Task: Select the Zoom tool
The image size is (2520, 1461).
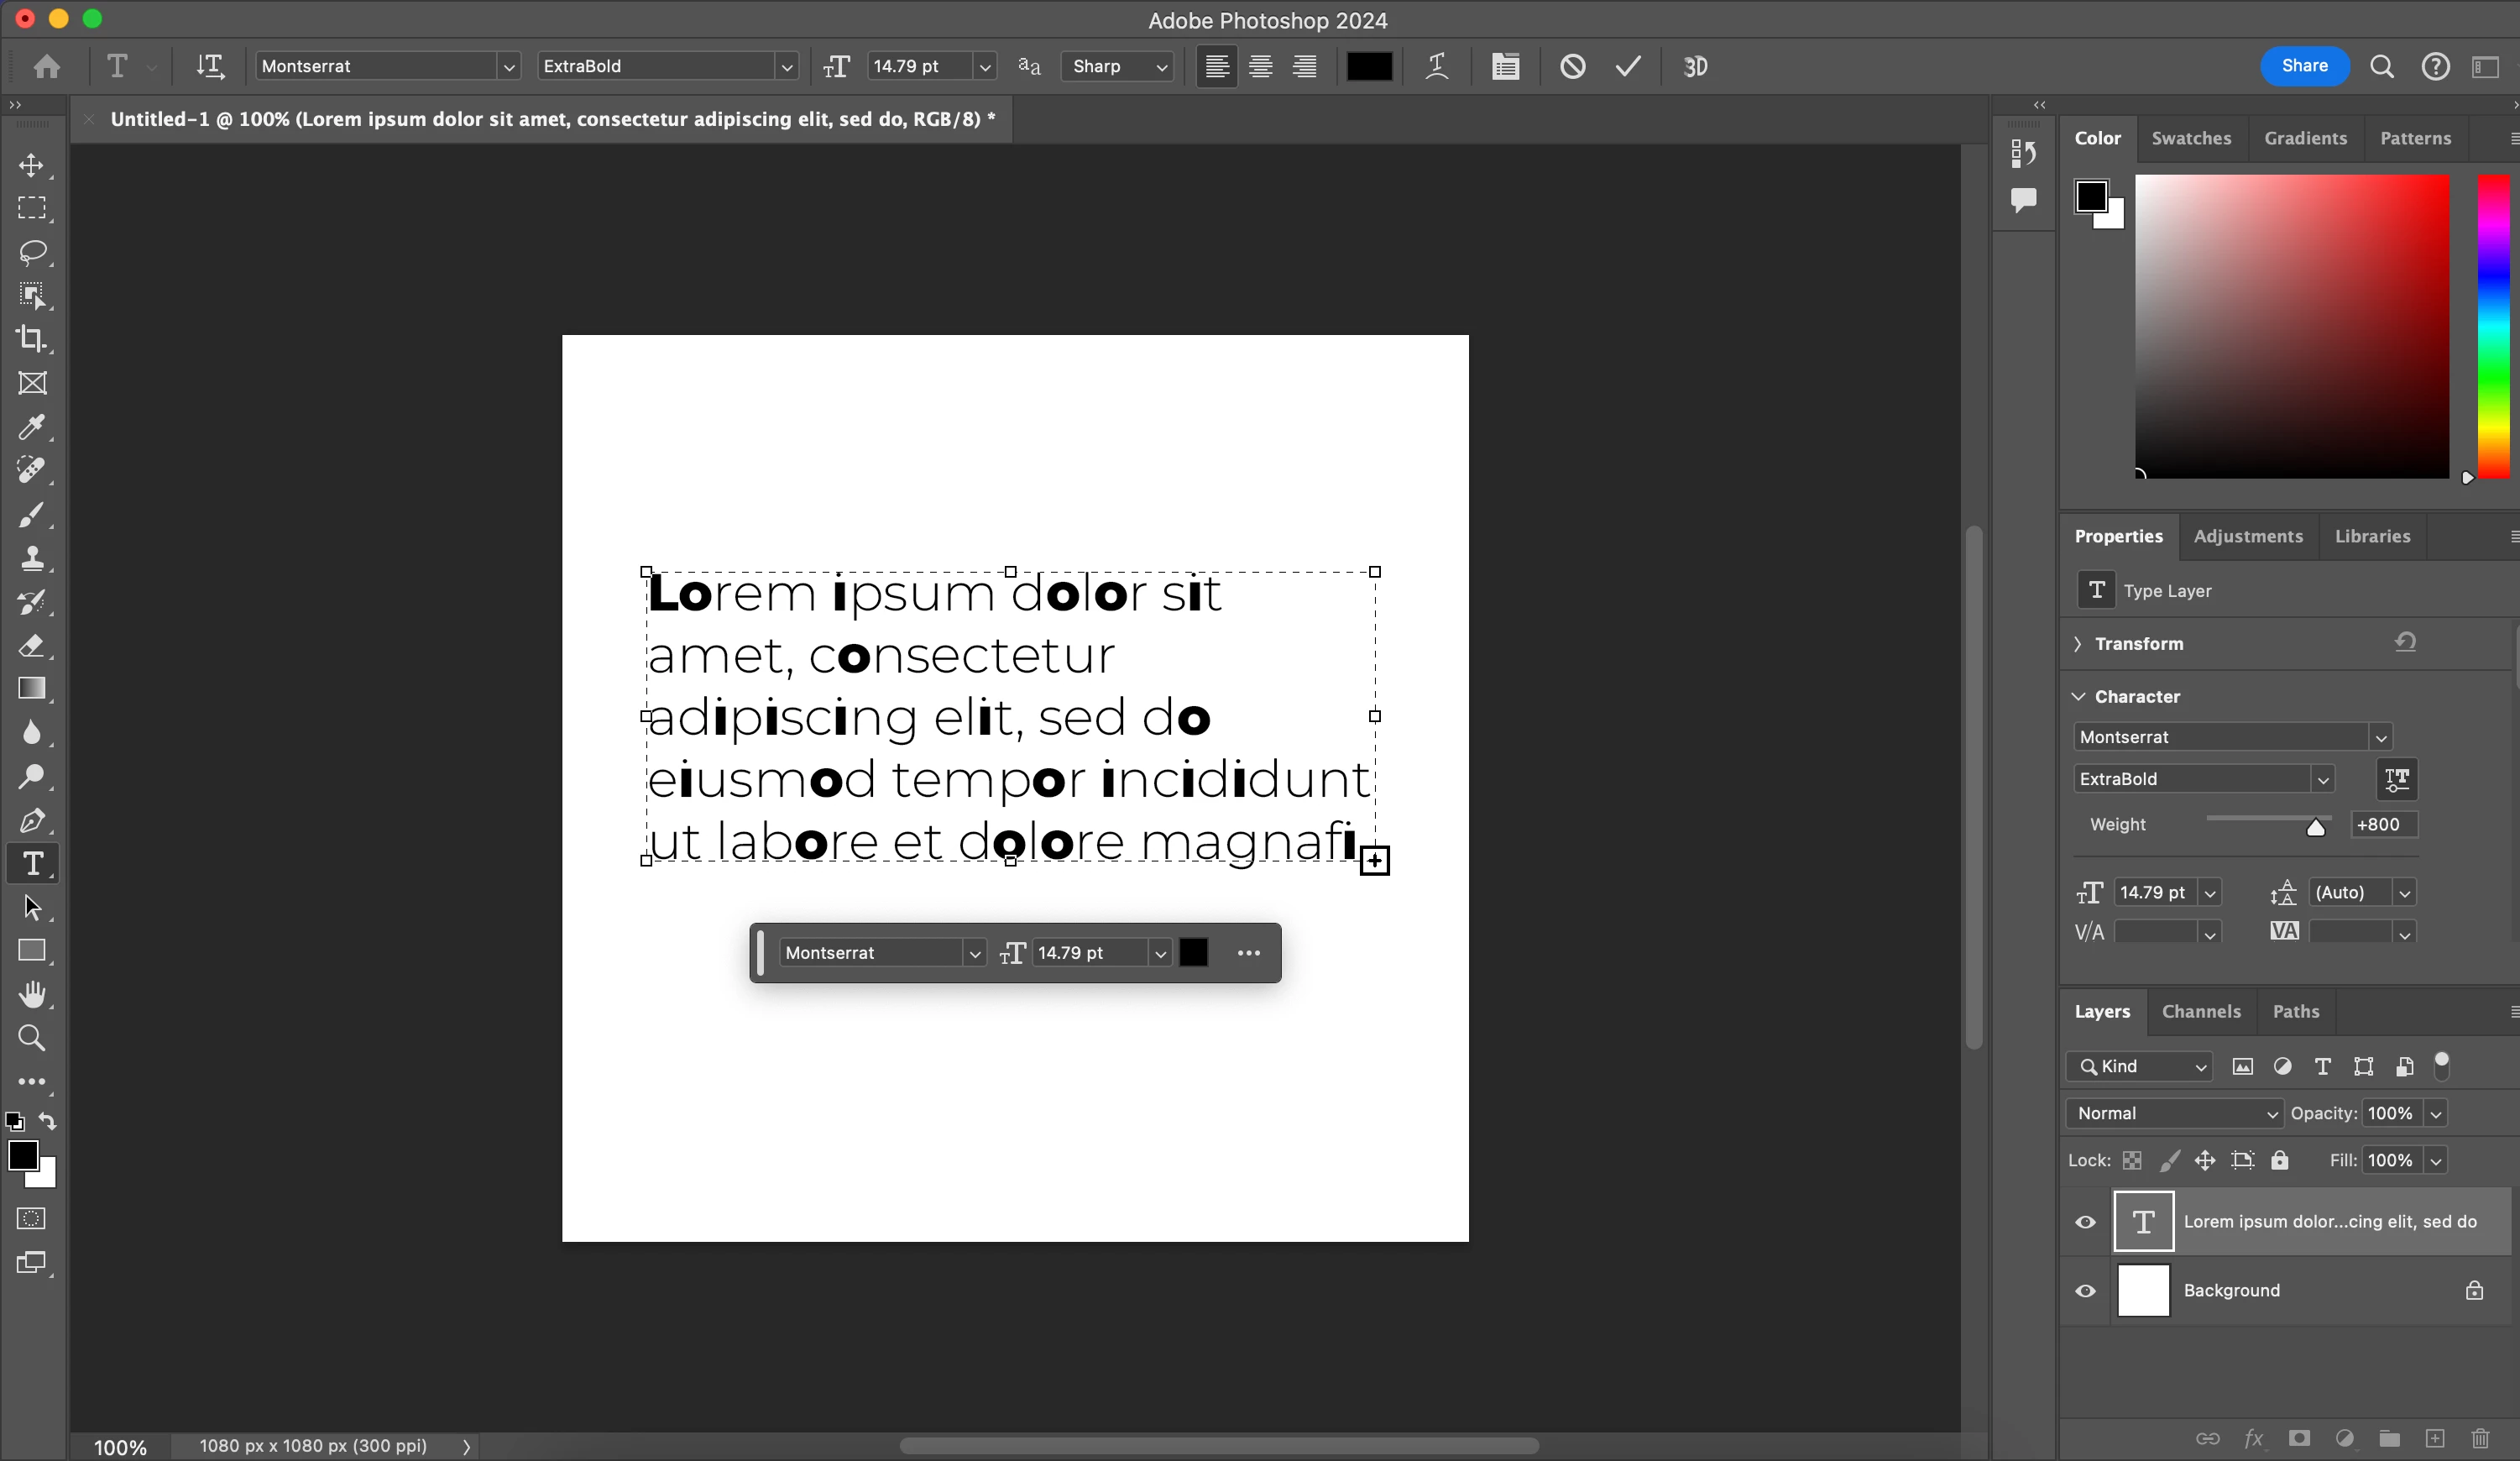Action: point(32,1038)
